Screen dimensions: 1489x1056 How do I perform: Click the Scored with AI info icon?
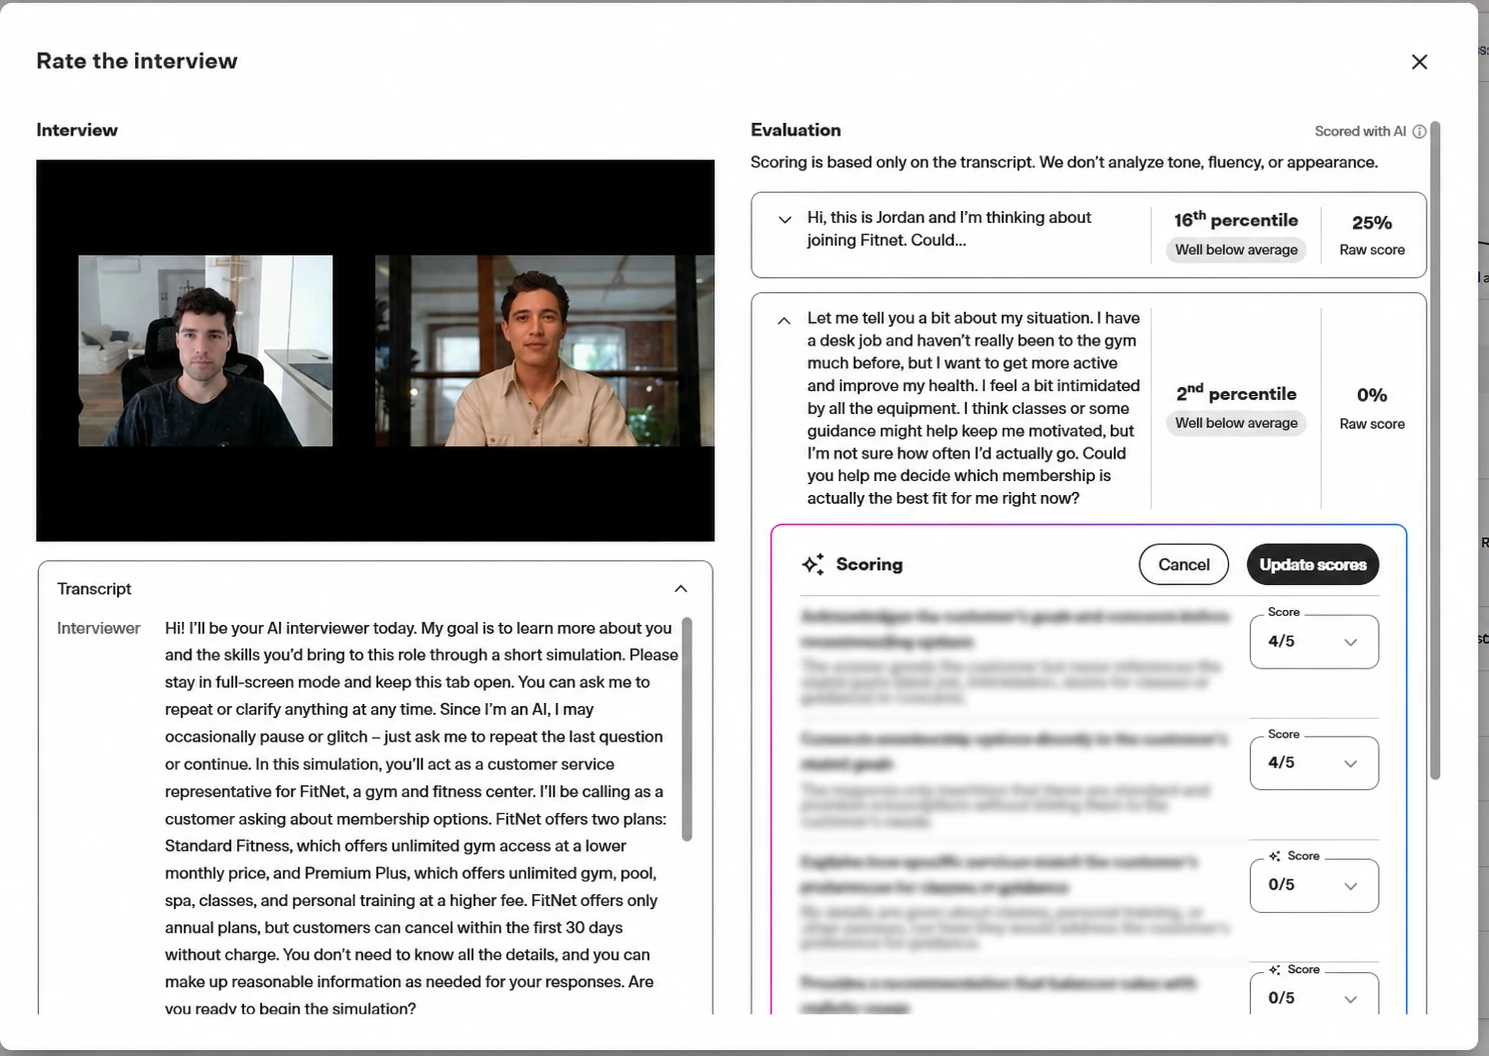[x=1419, y=132]
